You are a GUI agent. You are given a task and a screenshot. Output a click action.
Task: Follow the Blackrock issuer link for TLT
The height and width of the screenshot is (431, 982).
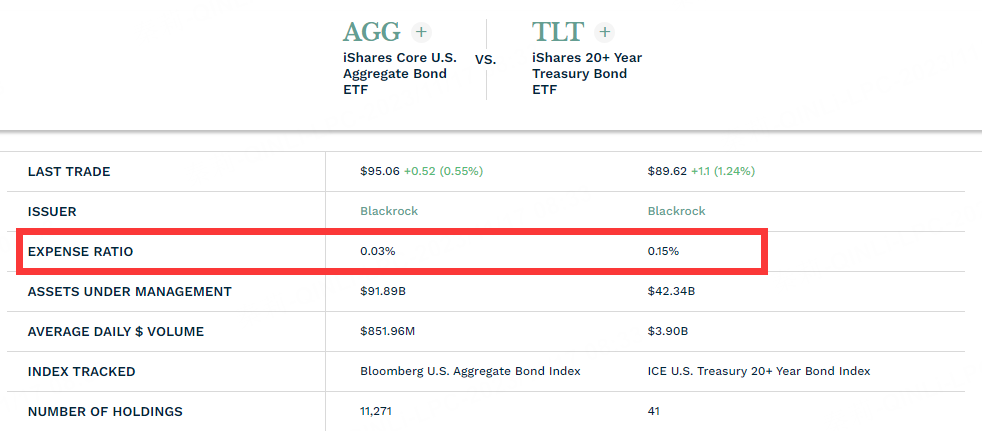pos(677,211)
